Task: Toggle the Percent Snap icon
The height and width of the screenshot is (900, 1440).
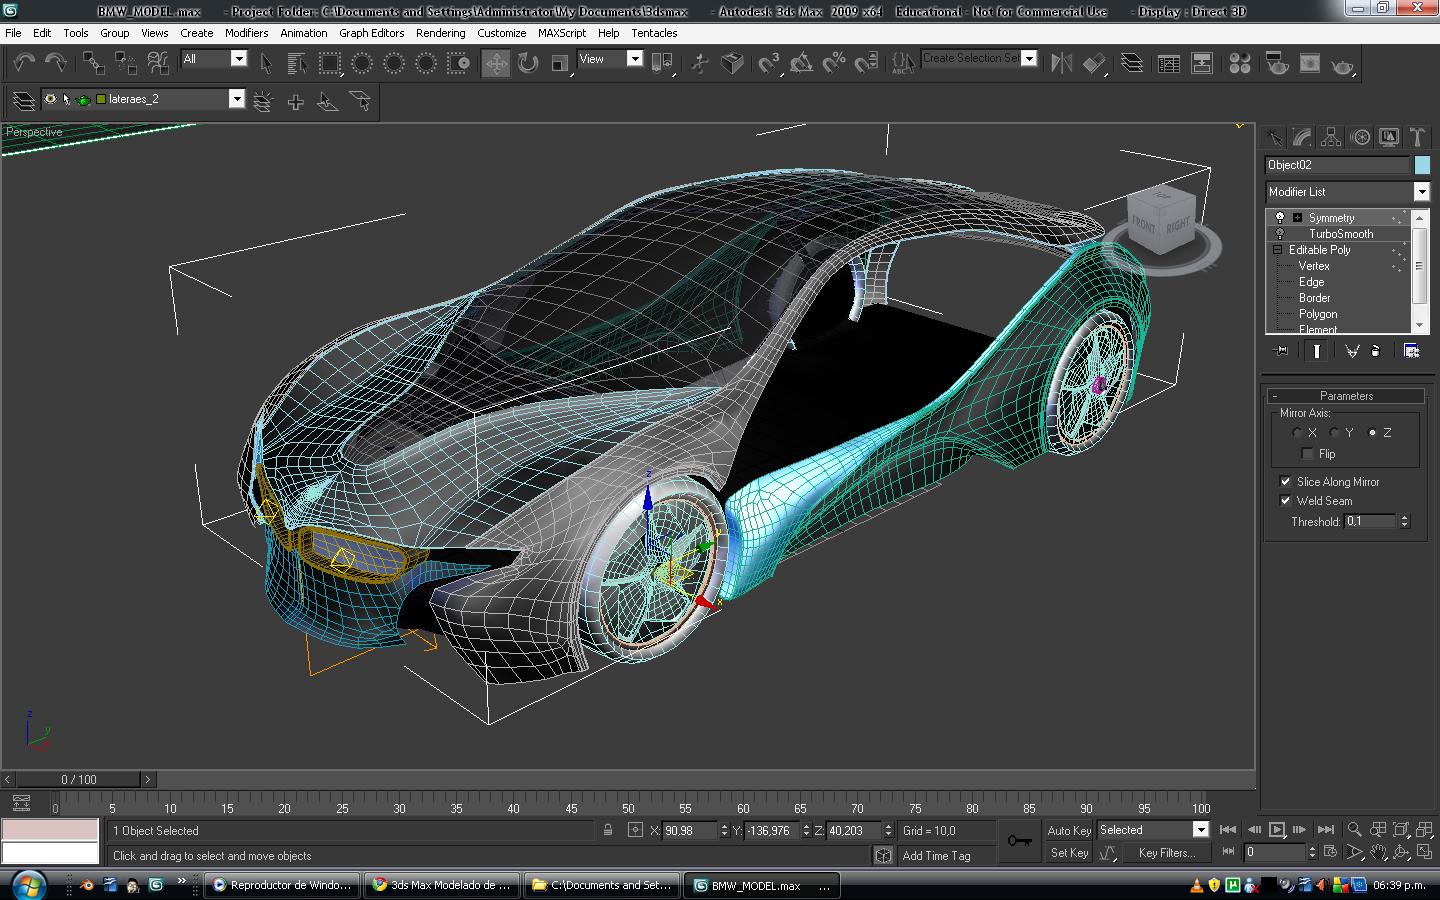Action: 834,63
